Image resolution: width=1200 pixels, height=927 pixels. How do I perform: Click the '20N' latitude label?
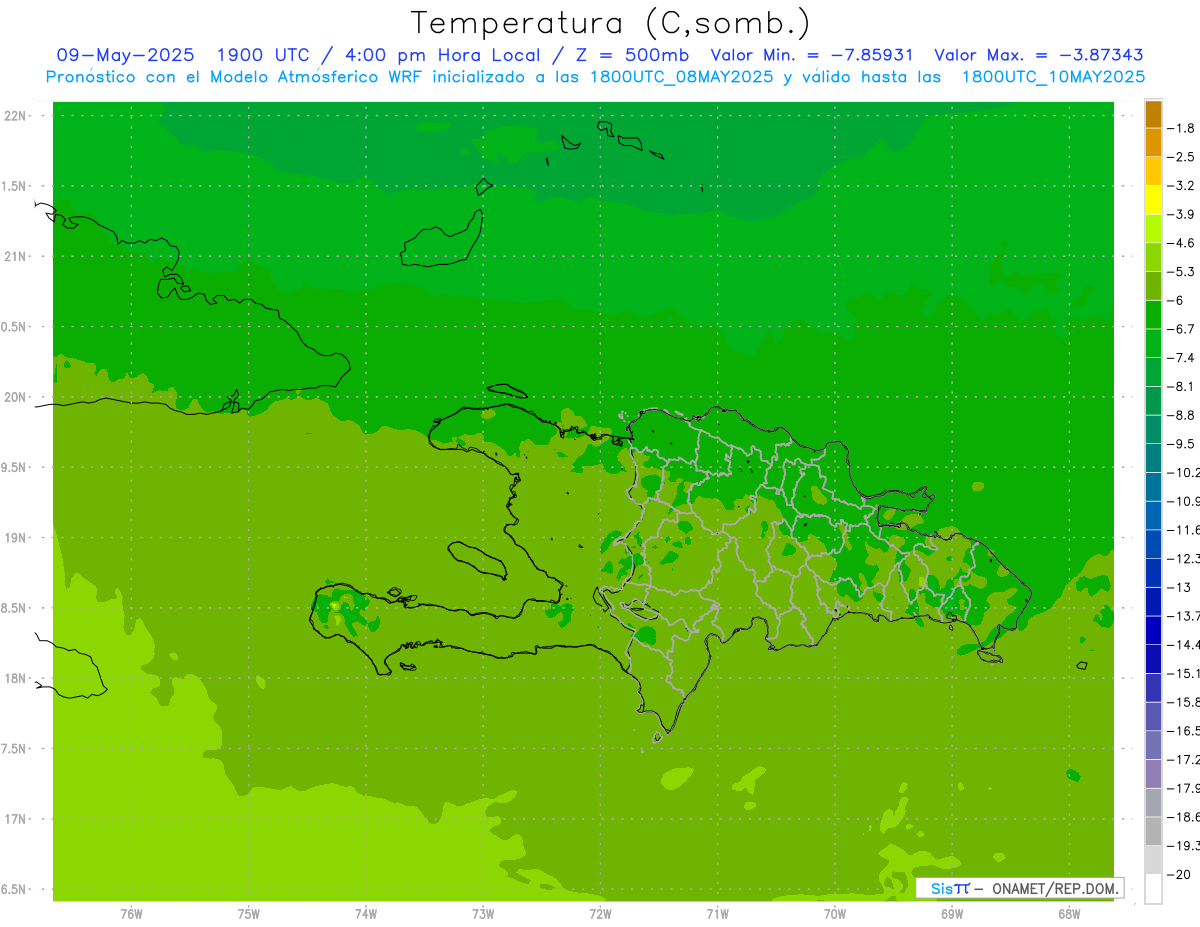click(17, 397)
